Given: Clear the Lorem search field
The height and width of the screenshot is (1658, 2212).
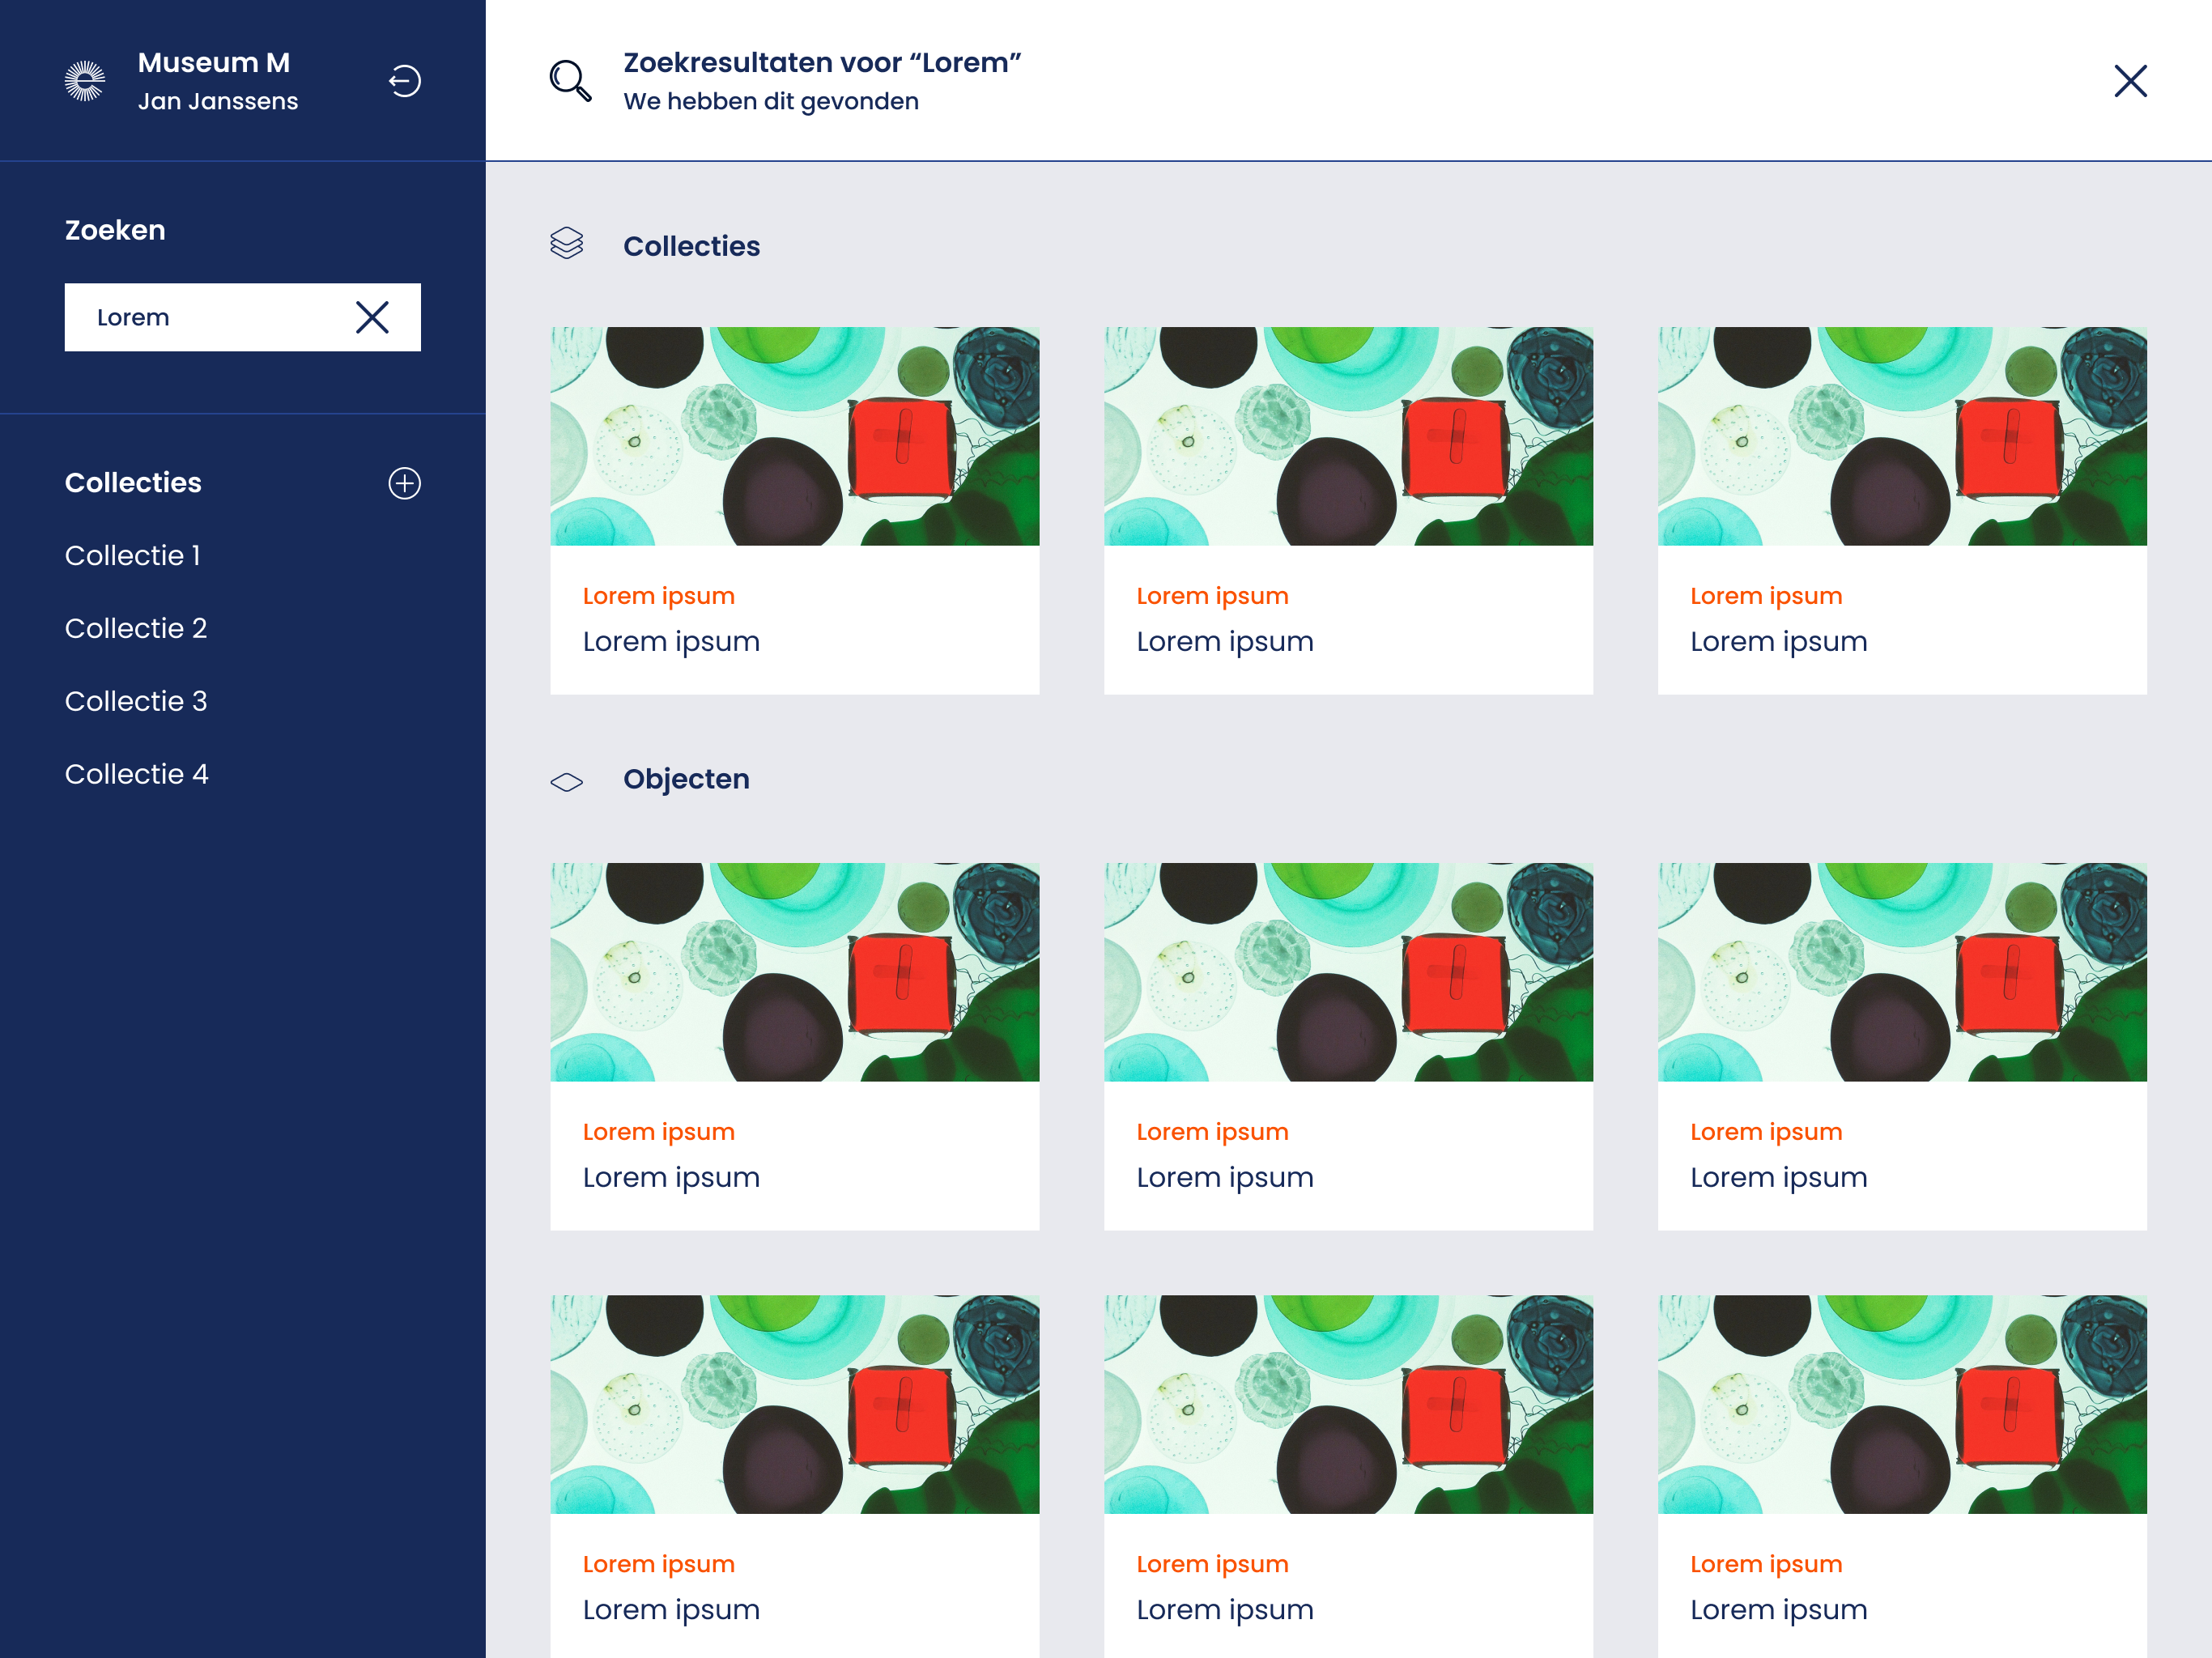Looking at the screenshot, I should (x=372, y=317).
